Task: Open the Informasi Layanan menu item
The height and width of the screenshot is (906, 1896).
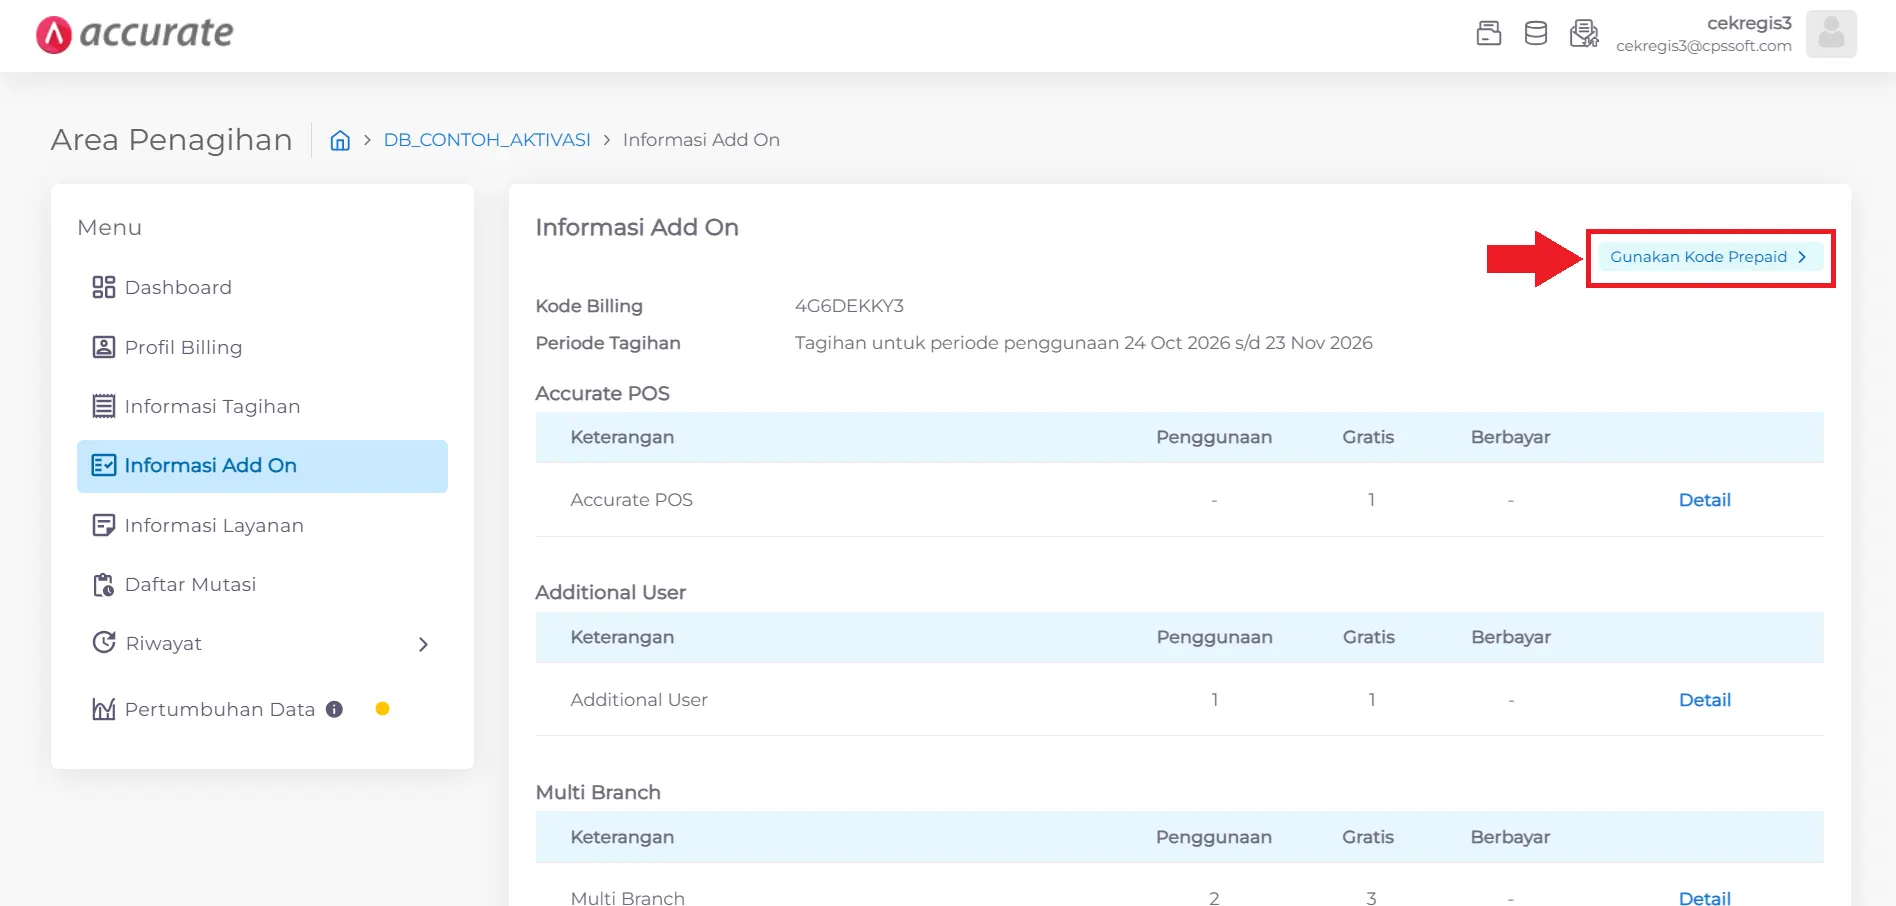Action: (262, 525)
